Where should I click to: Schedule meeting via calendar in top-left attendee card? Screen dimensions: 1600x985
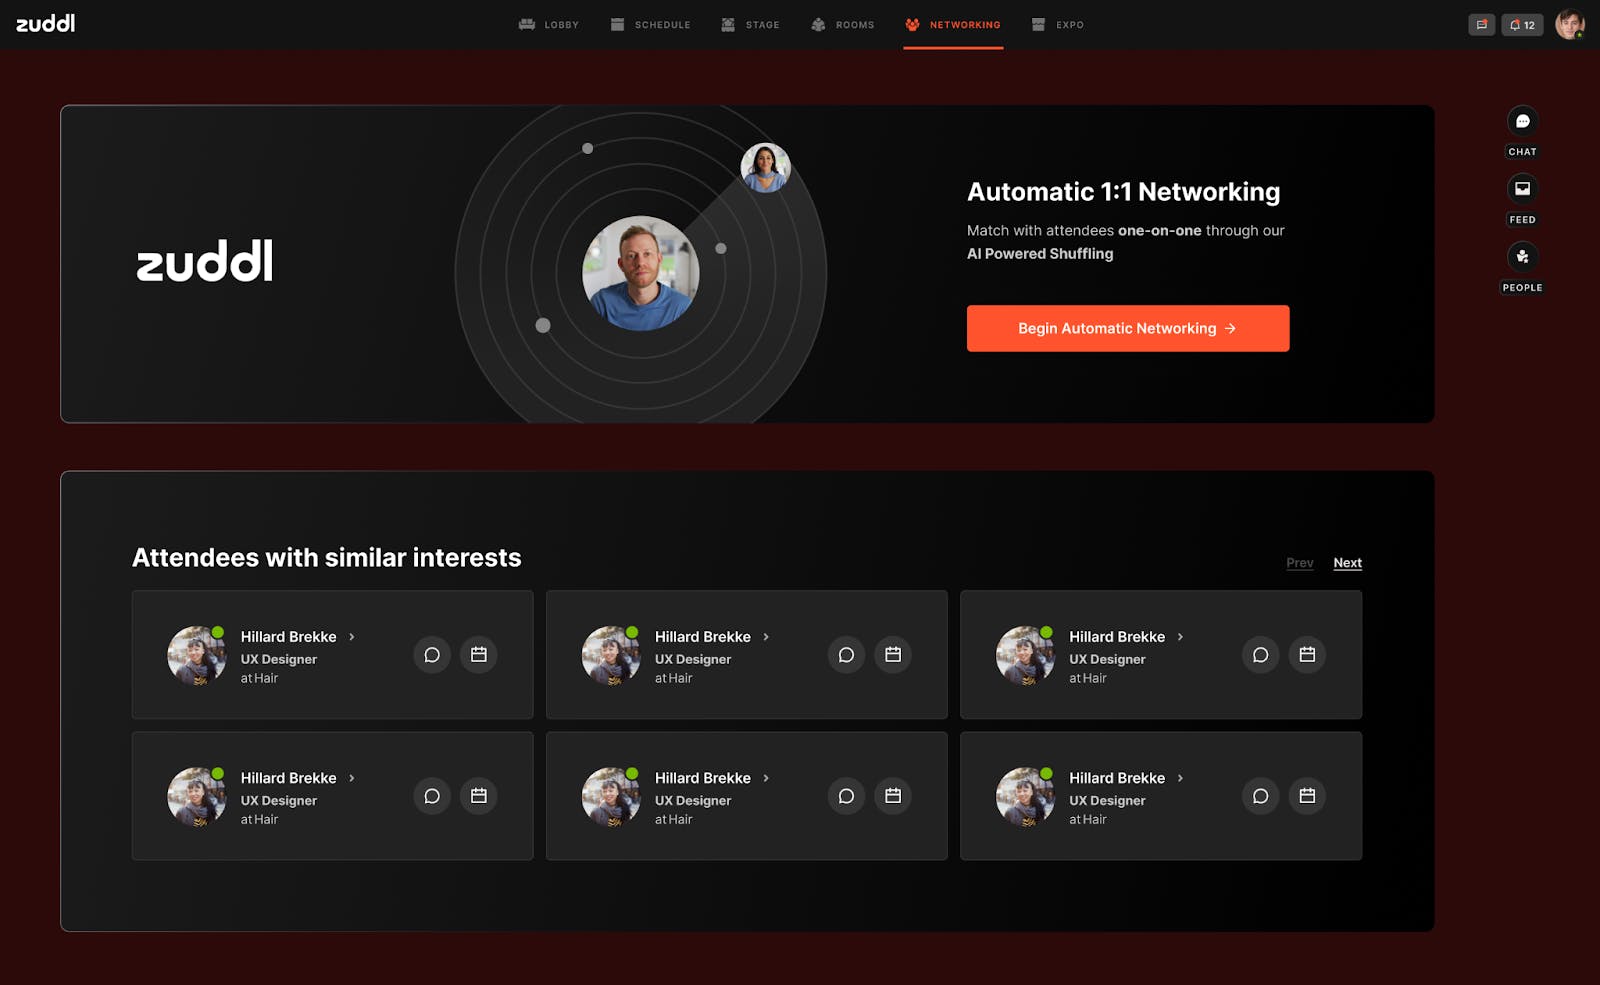pyautogui.click(x=479, y=655)
